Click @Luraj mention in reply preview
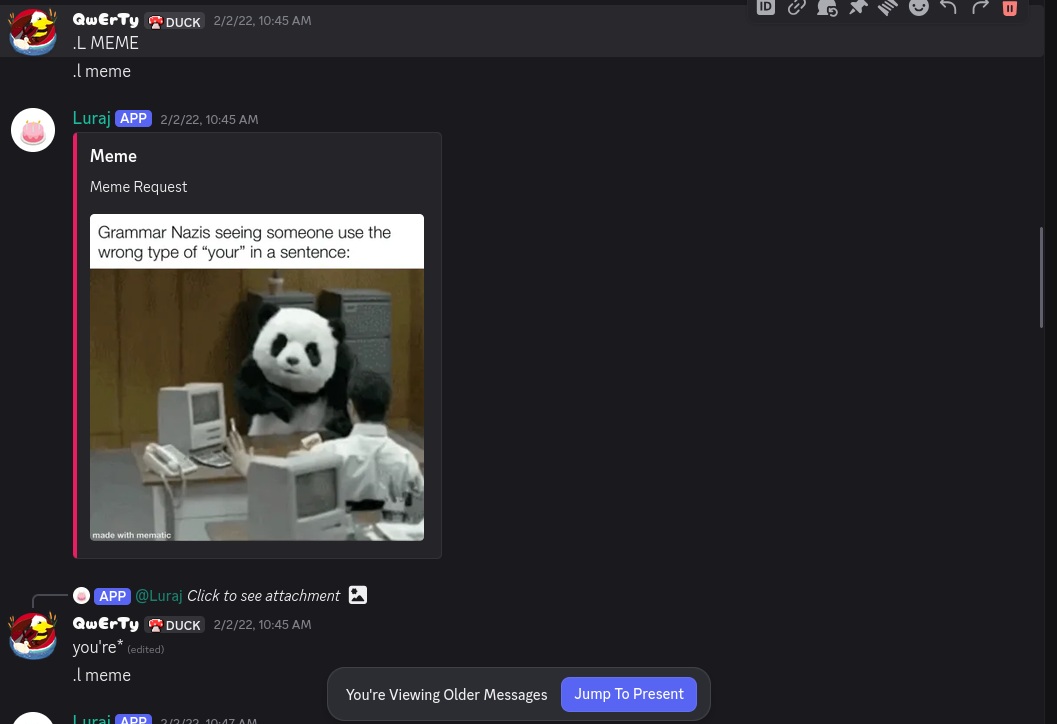Screen dimensions: 1057x724 coord(159,596)
